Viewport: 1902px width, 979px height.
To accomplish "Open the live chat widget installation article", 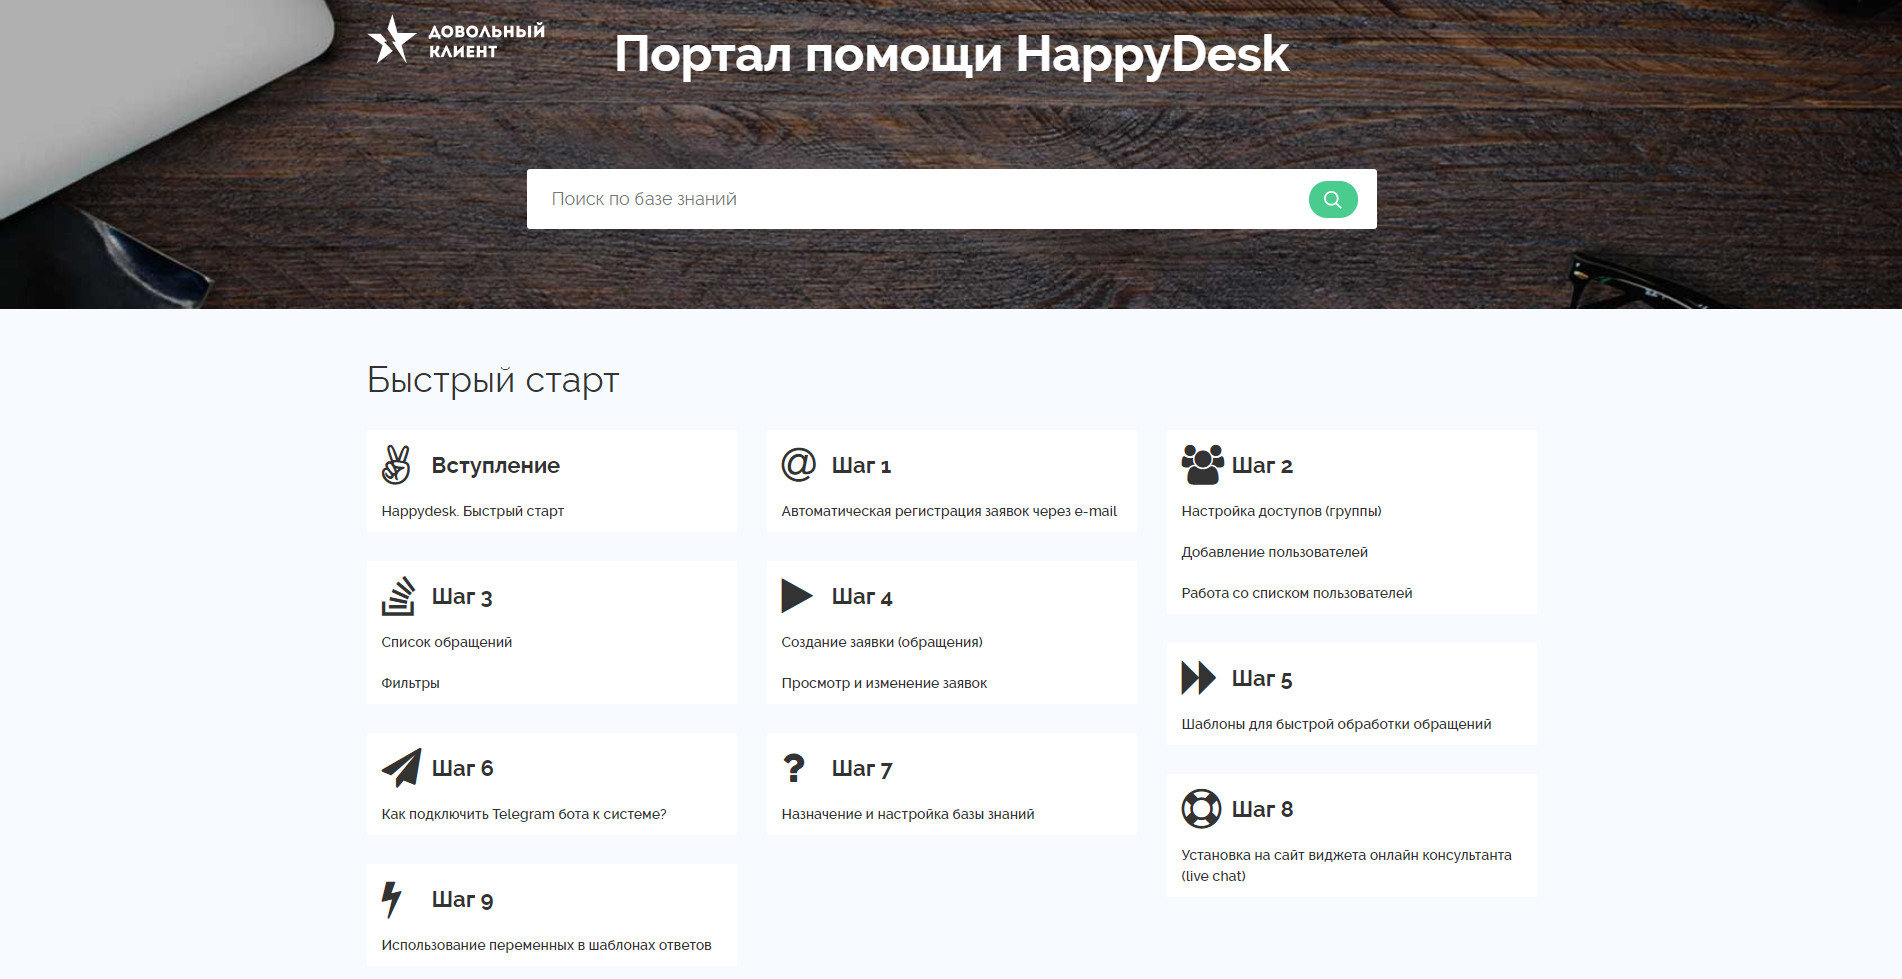I will [x=1346, y=865].
